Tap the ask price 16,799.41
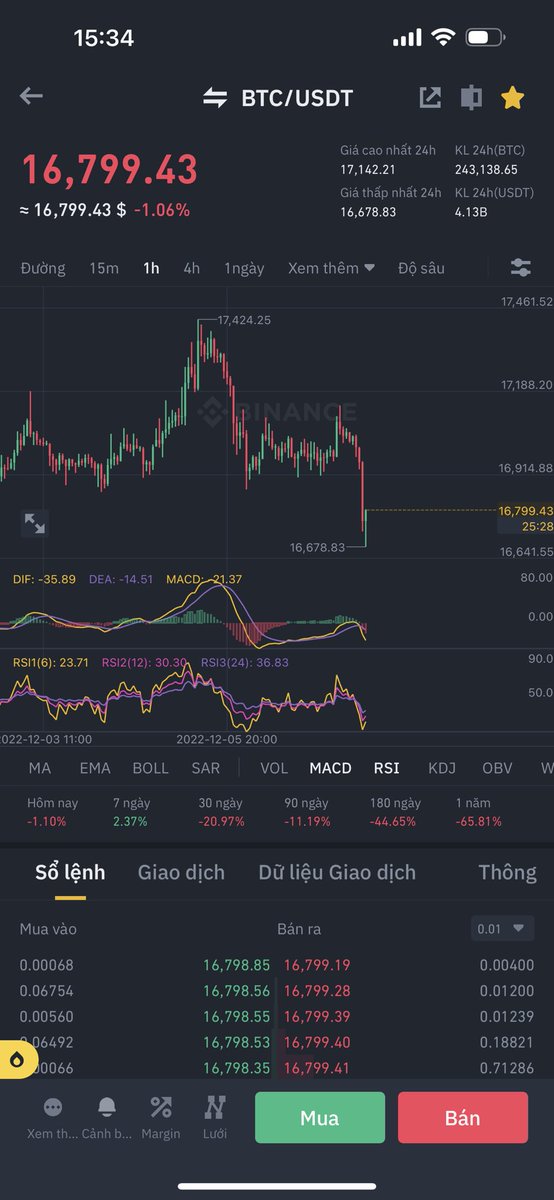 [x=317, y=1068]
